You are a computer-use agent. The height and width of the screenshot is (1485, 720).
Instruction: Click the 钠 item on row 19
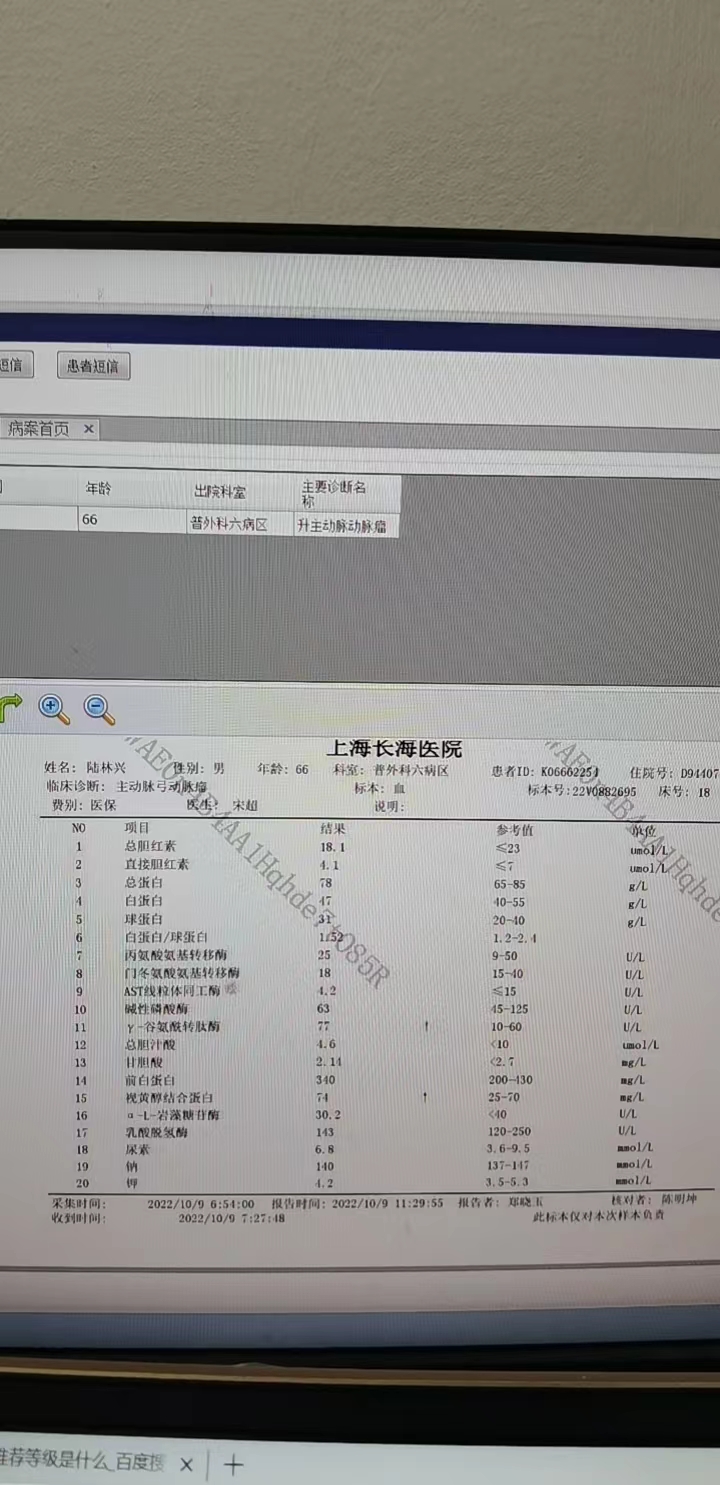pos(130,1166)
